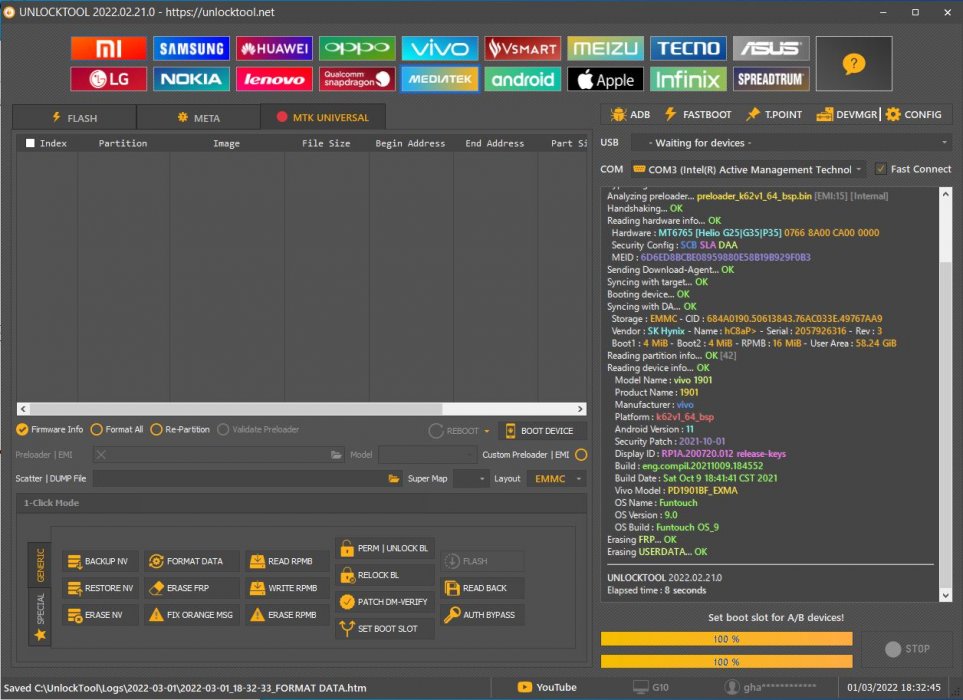Viewport: 963px width, 700px height.
Task: Click the AUTH BYPASS button
Action: (x=482, y=615)
